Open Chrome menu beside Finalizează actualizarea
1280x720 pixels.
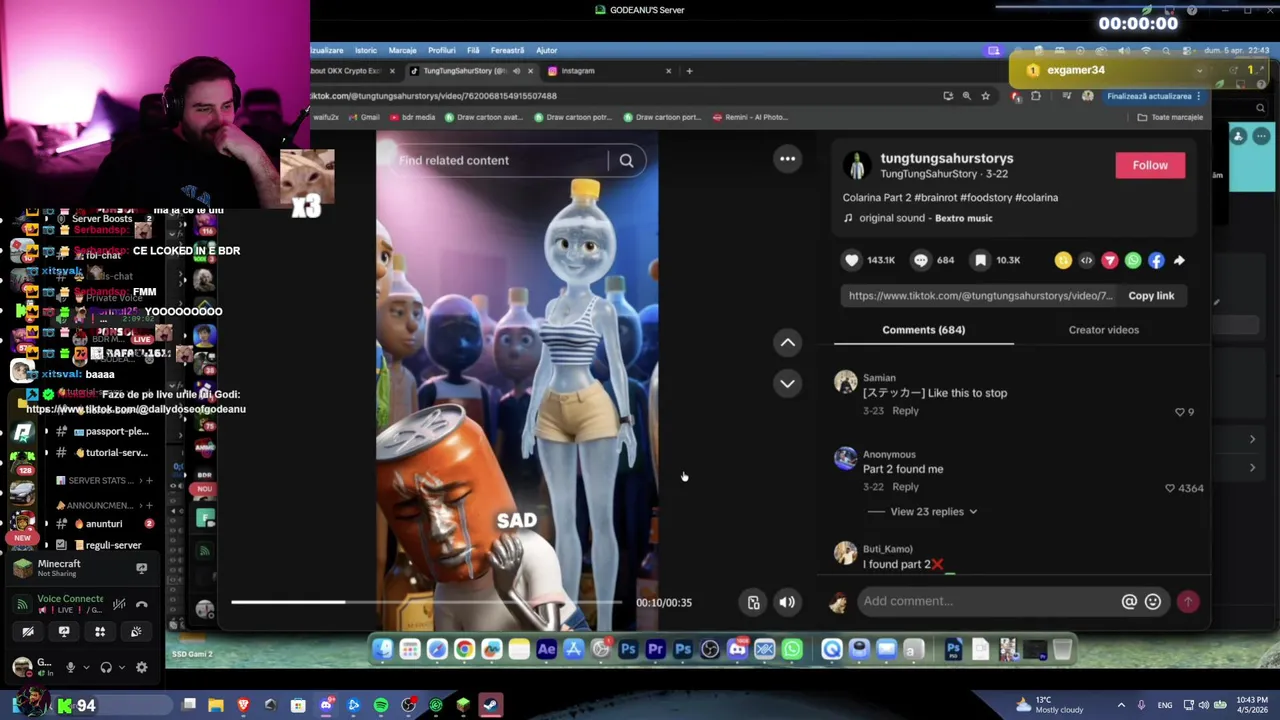pyautogui.click(x=1198, y=96)
